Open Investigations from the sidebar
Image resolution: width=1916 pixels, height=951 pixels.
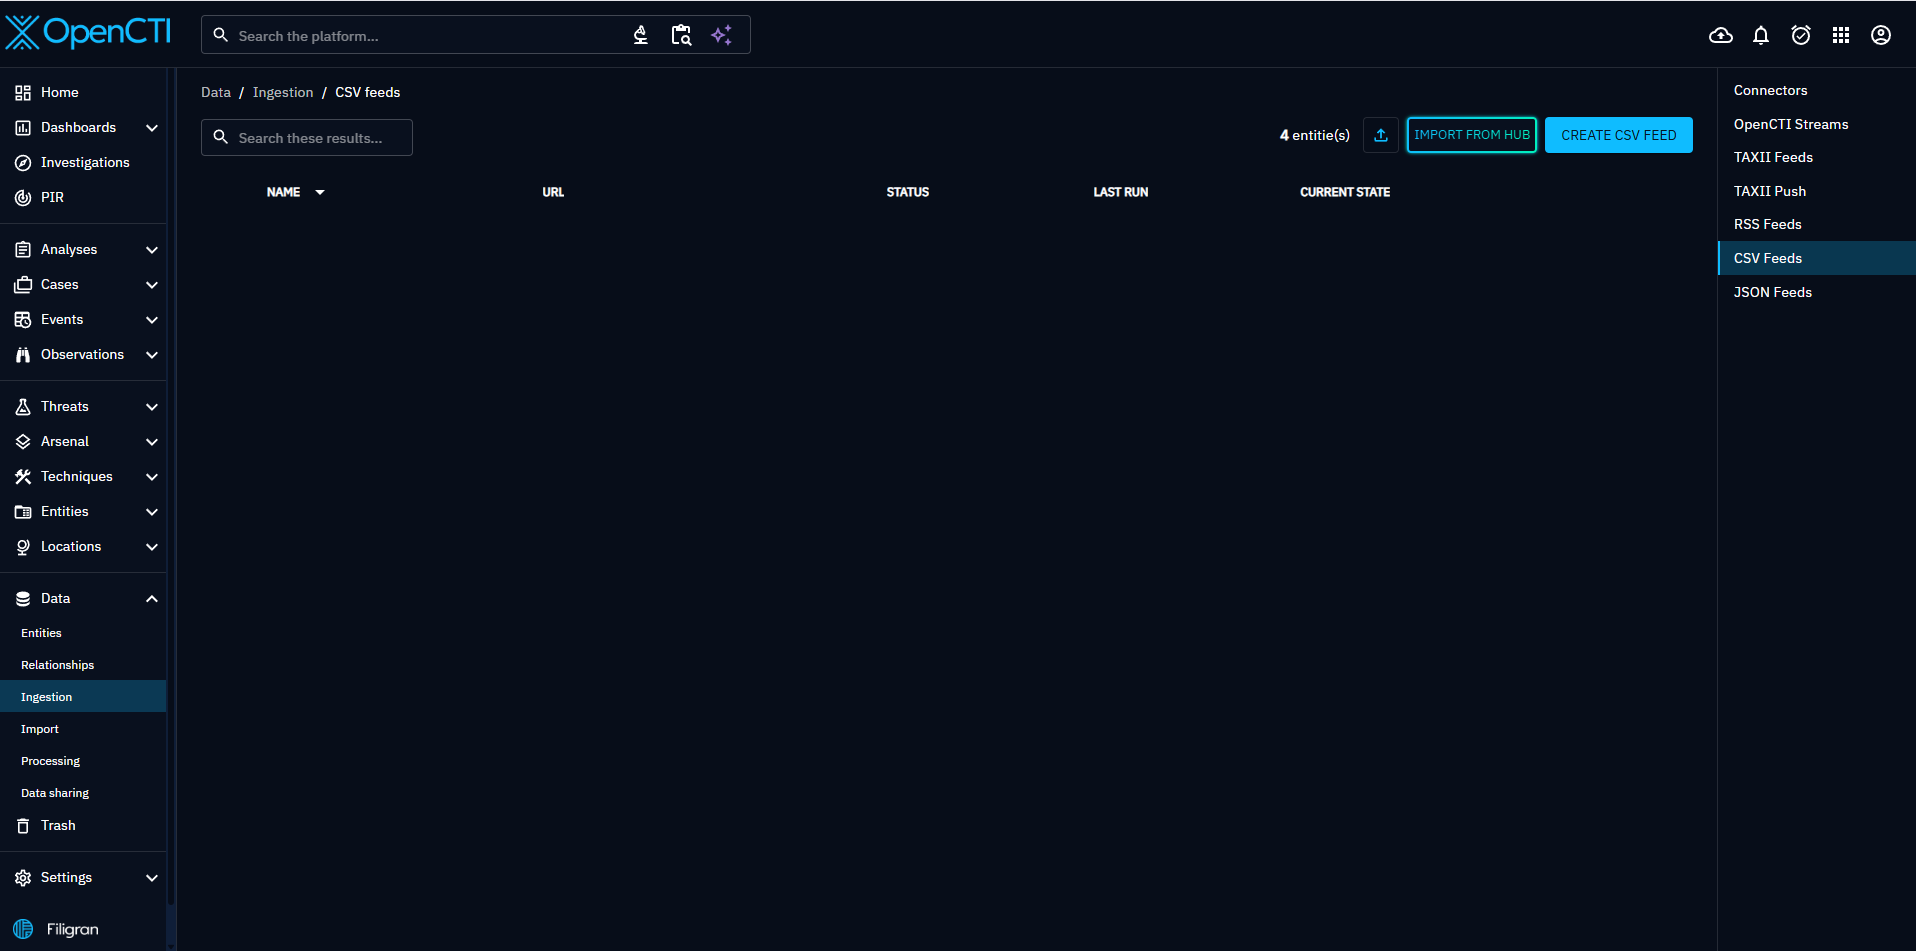pos(85,162)
